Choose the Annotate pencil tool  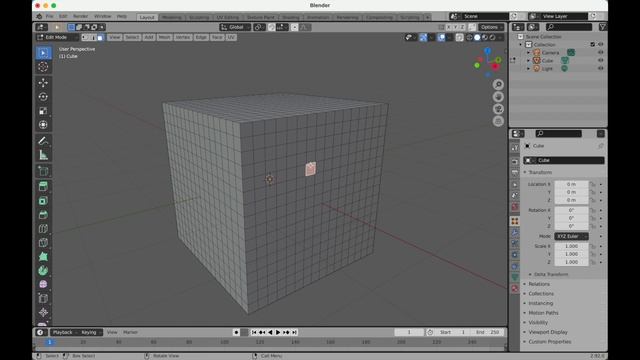[43, 141]
